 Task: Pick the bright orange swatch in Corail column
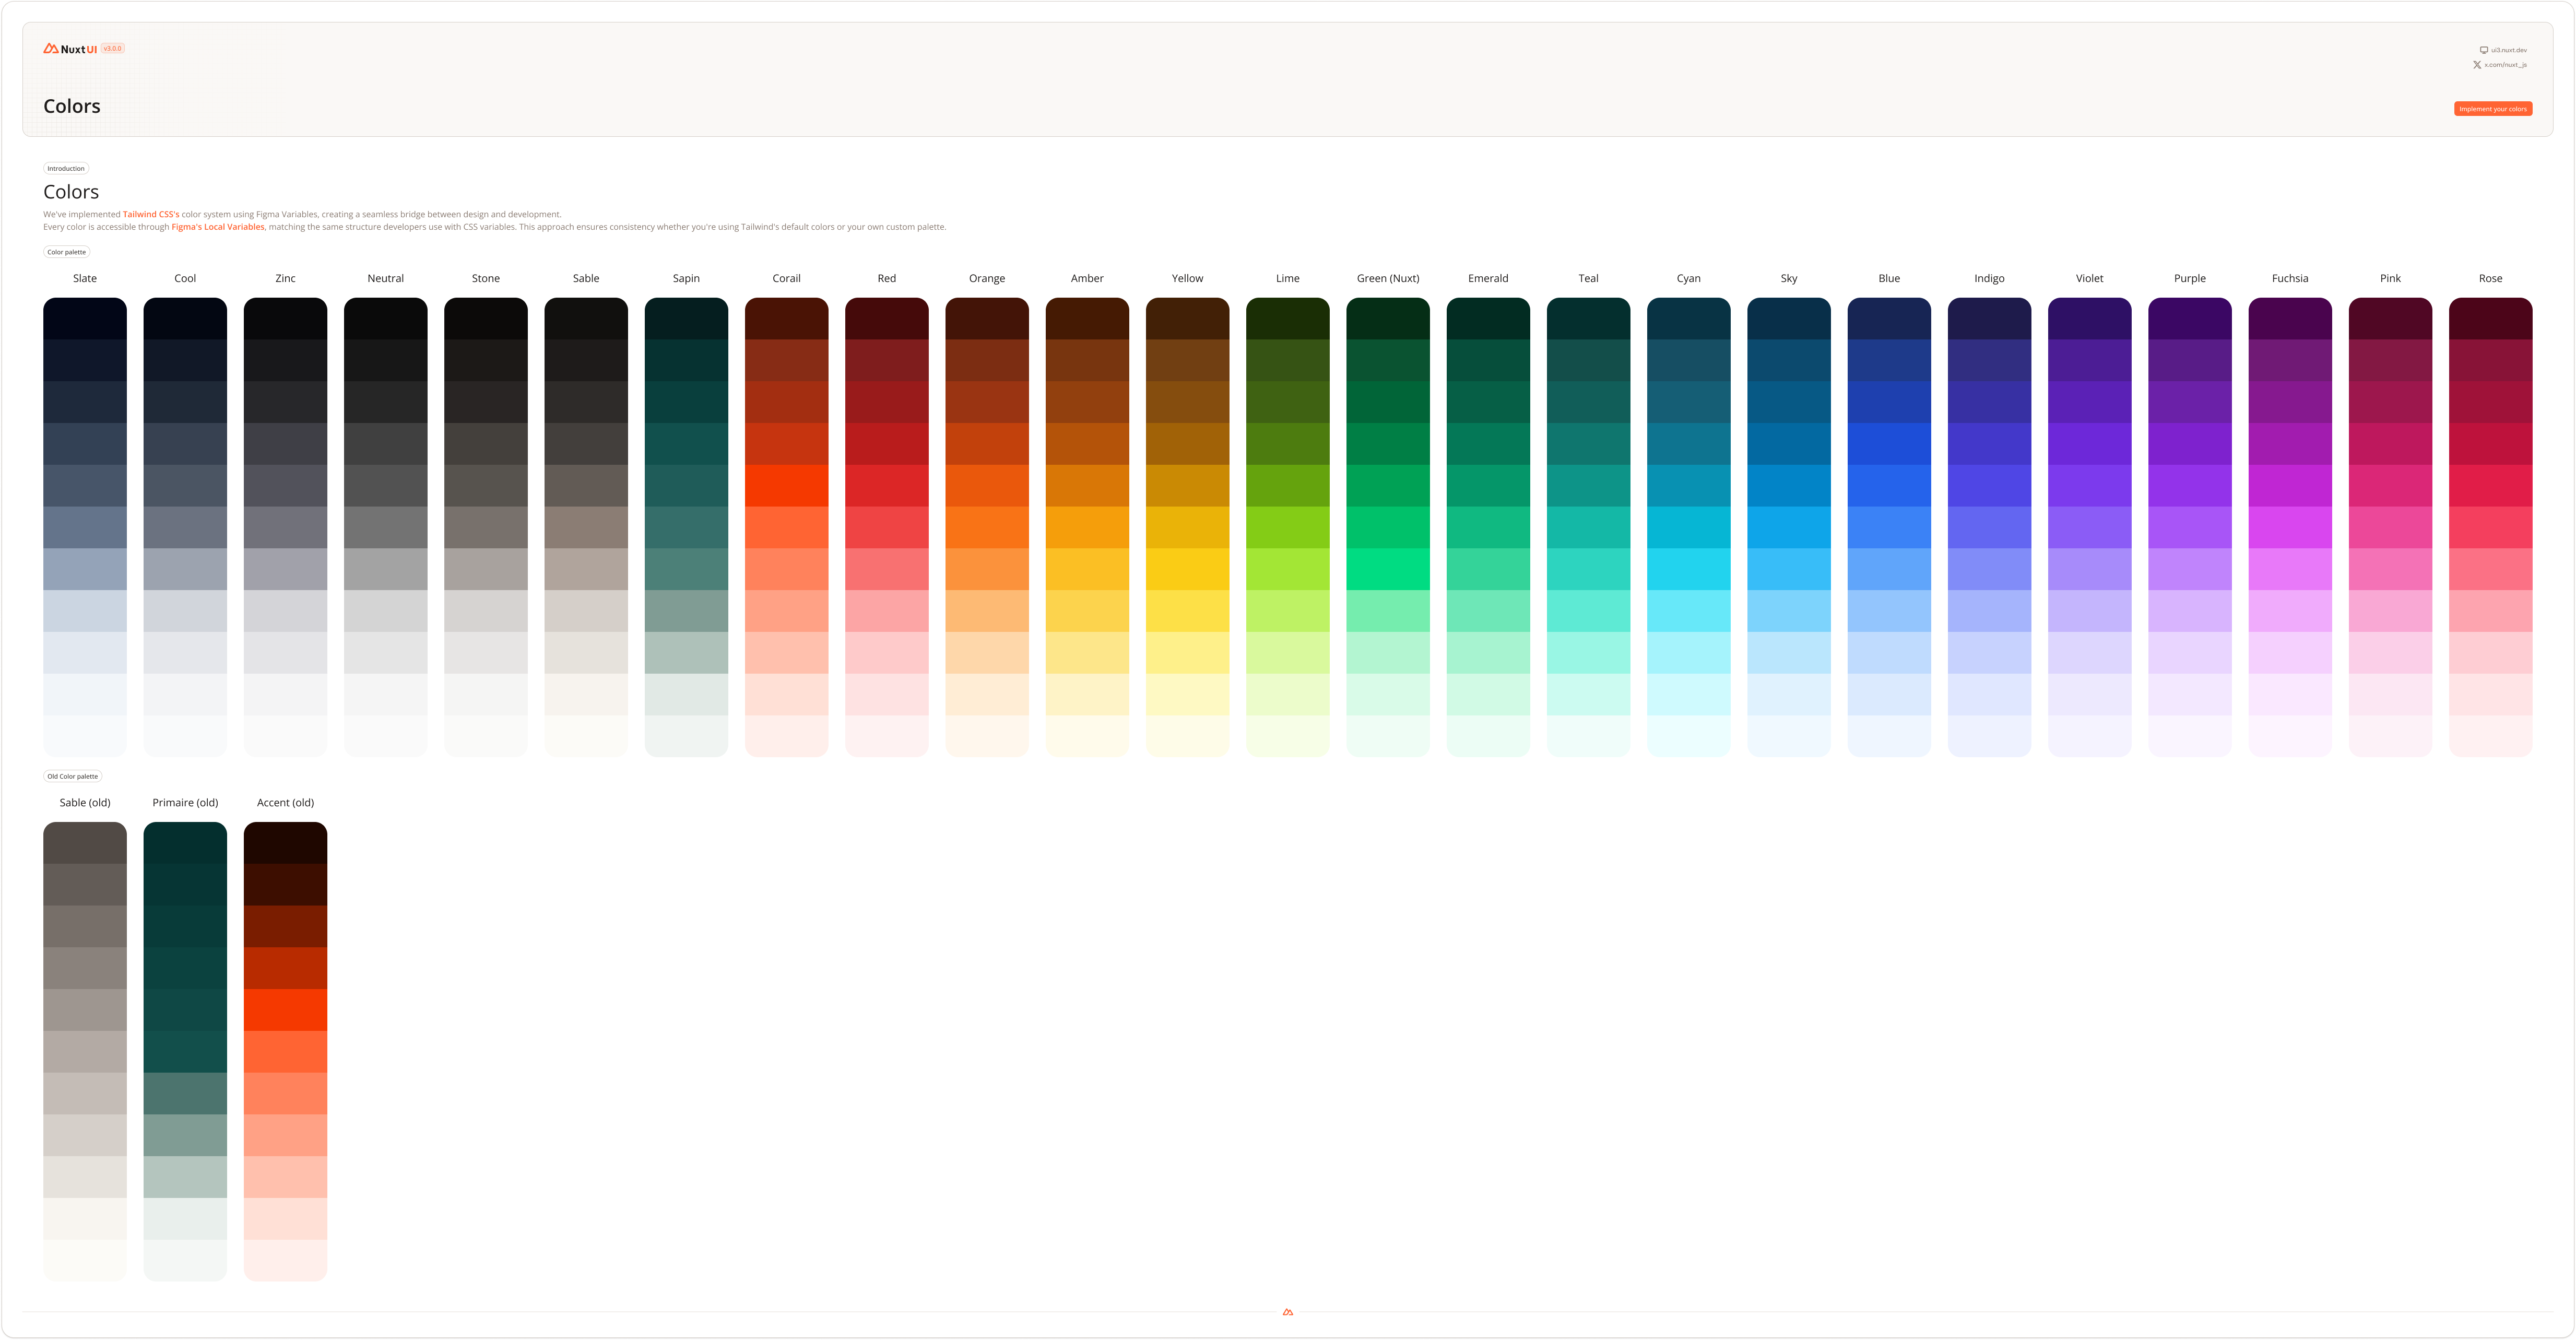coord(787,485)
